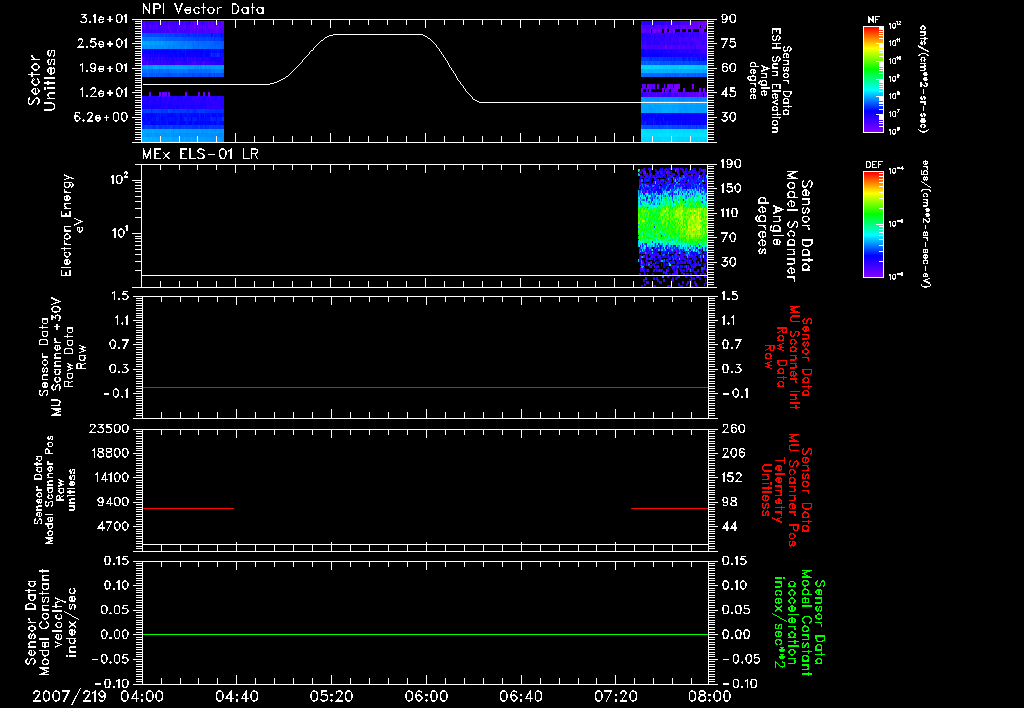This screenshot has height=708, width=1024.
Task: Click the 05:20 time tick label
Action: click(331, 696)
